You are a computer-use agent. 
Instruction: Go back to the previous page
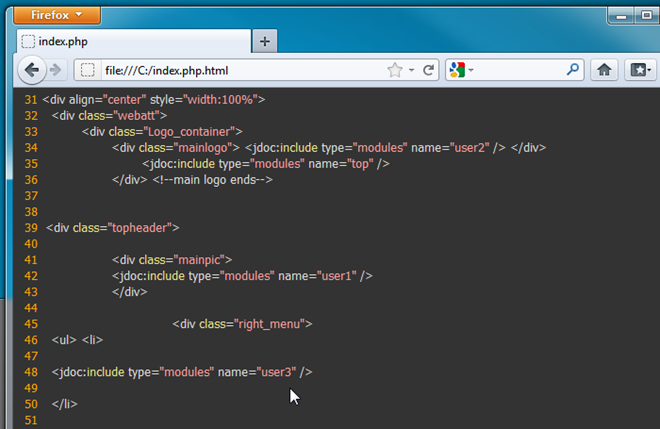click(32, 70)
